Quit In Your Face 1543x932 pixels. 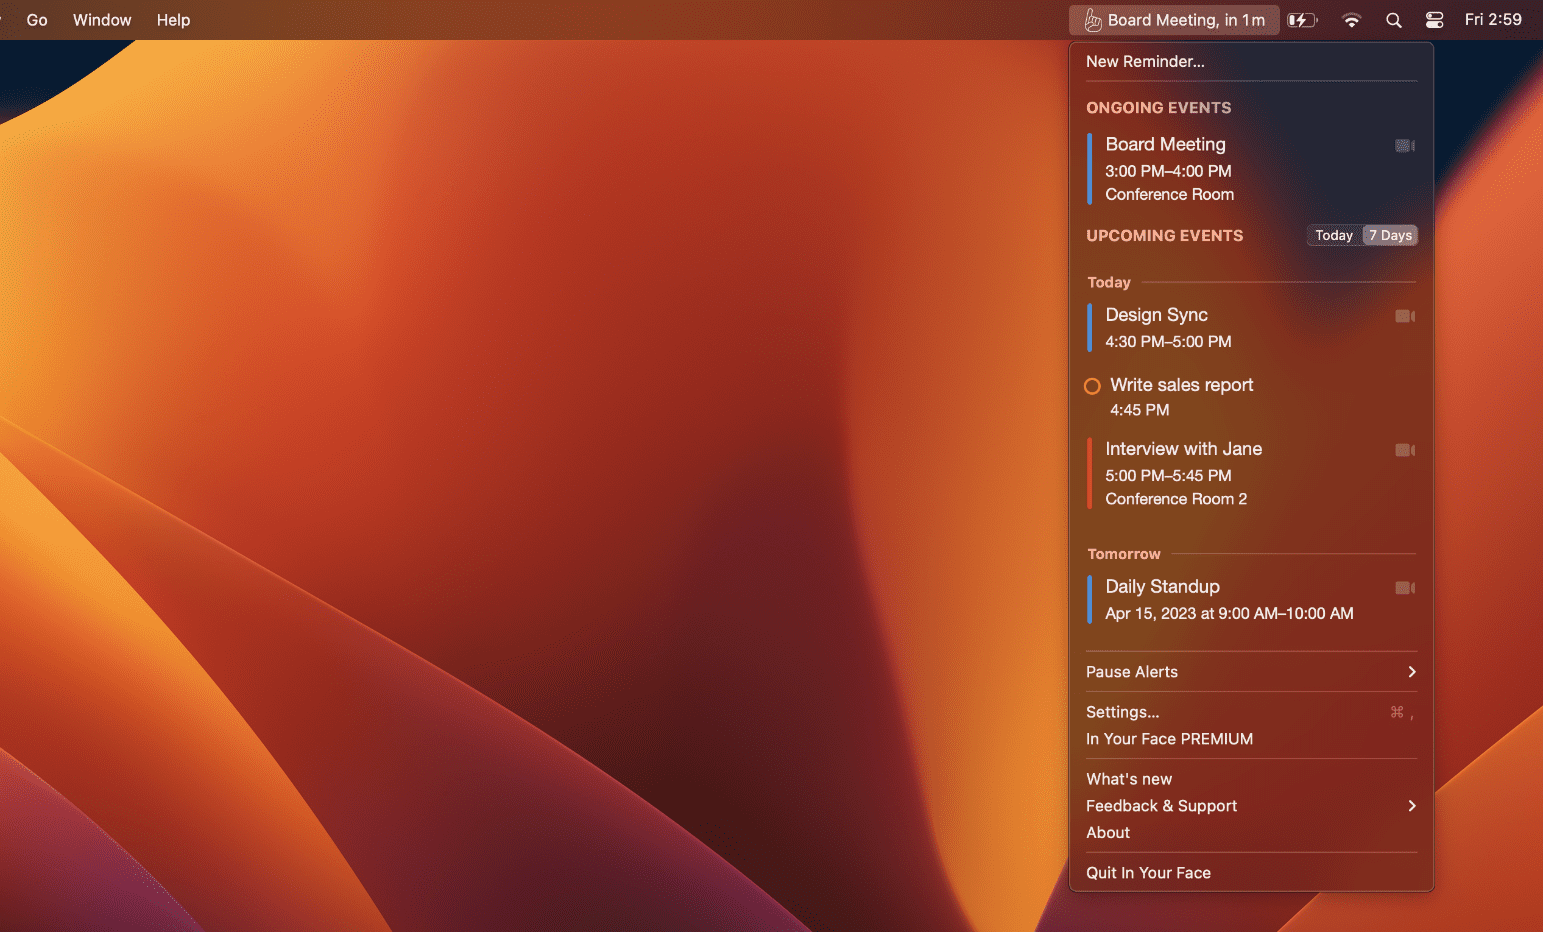1148,873
